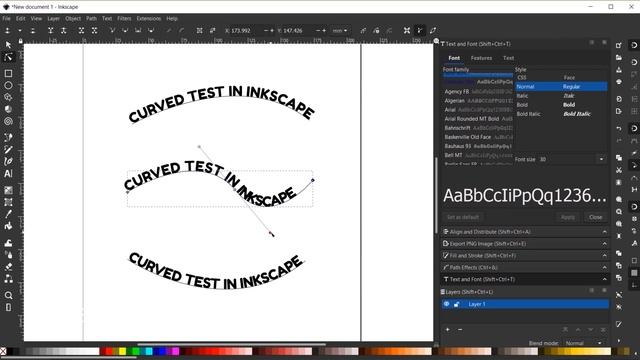This screenshot has width=640, height=360.
Task: Select the Eraser tool
Action: 8,267
